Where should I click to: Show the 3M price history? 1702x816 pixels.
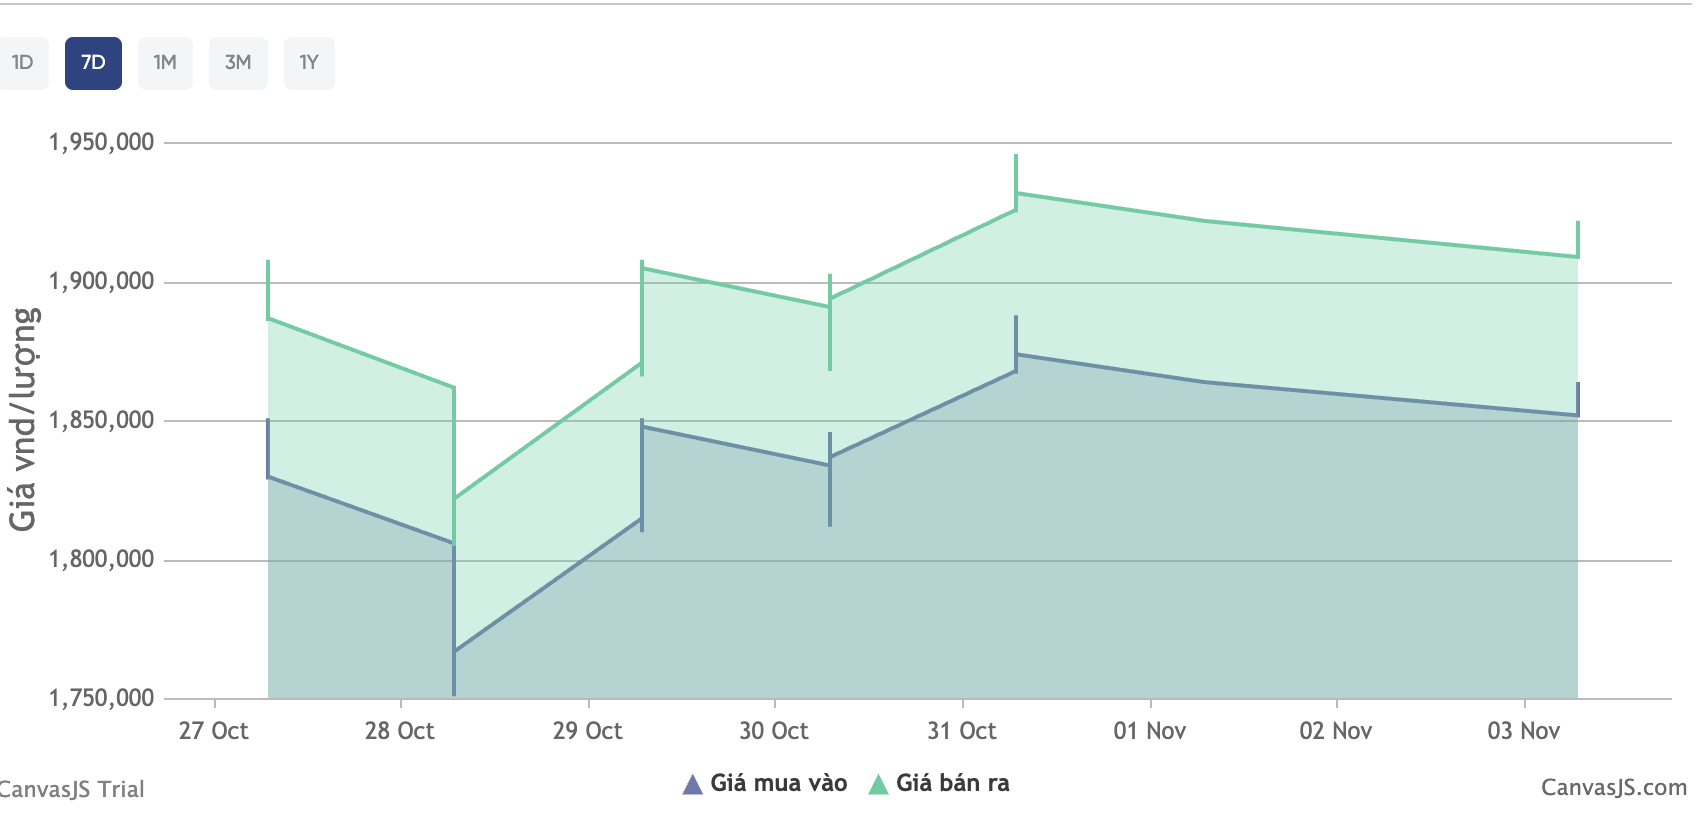click(x=238, y=63)
